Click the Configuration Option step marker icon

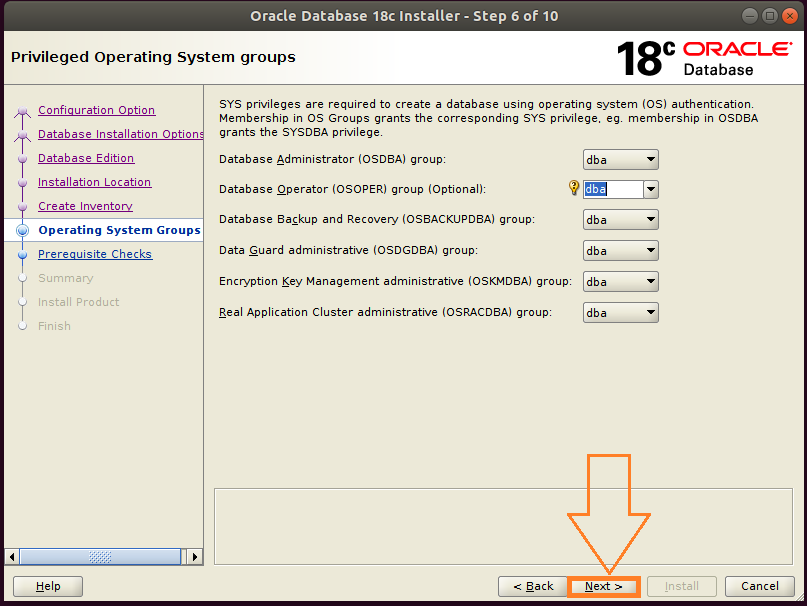coord(22,111)
